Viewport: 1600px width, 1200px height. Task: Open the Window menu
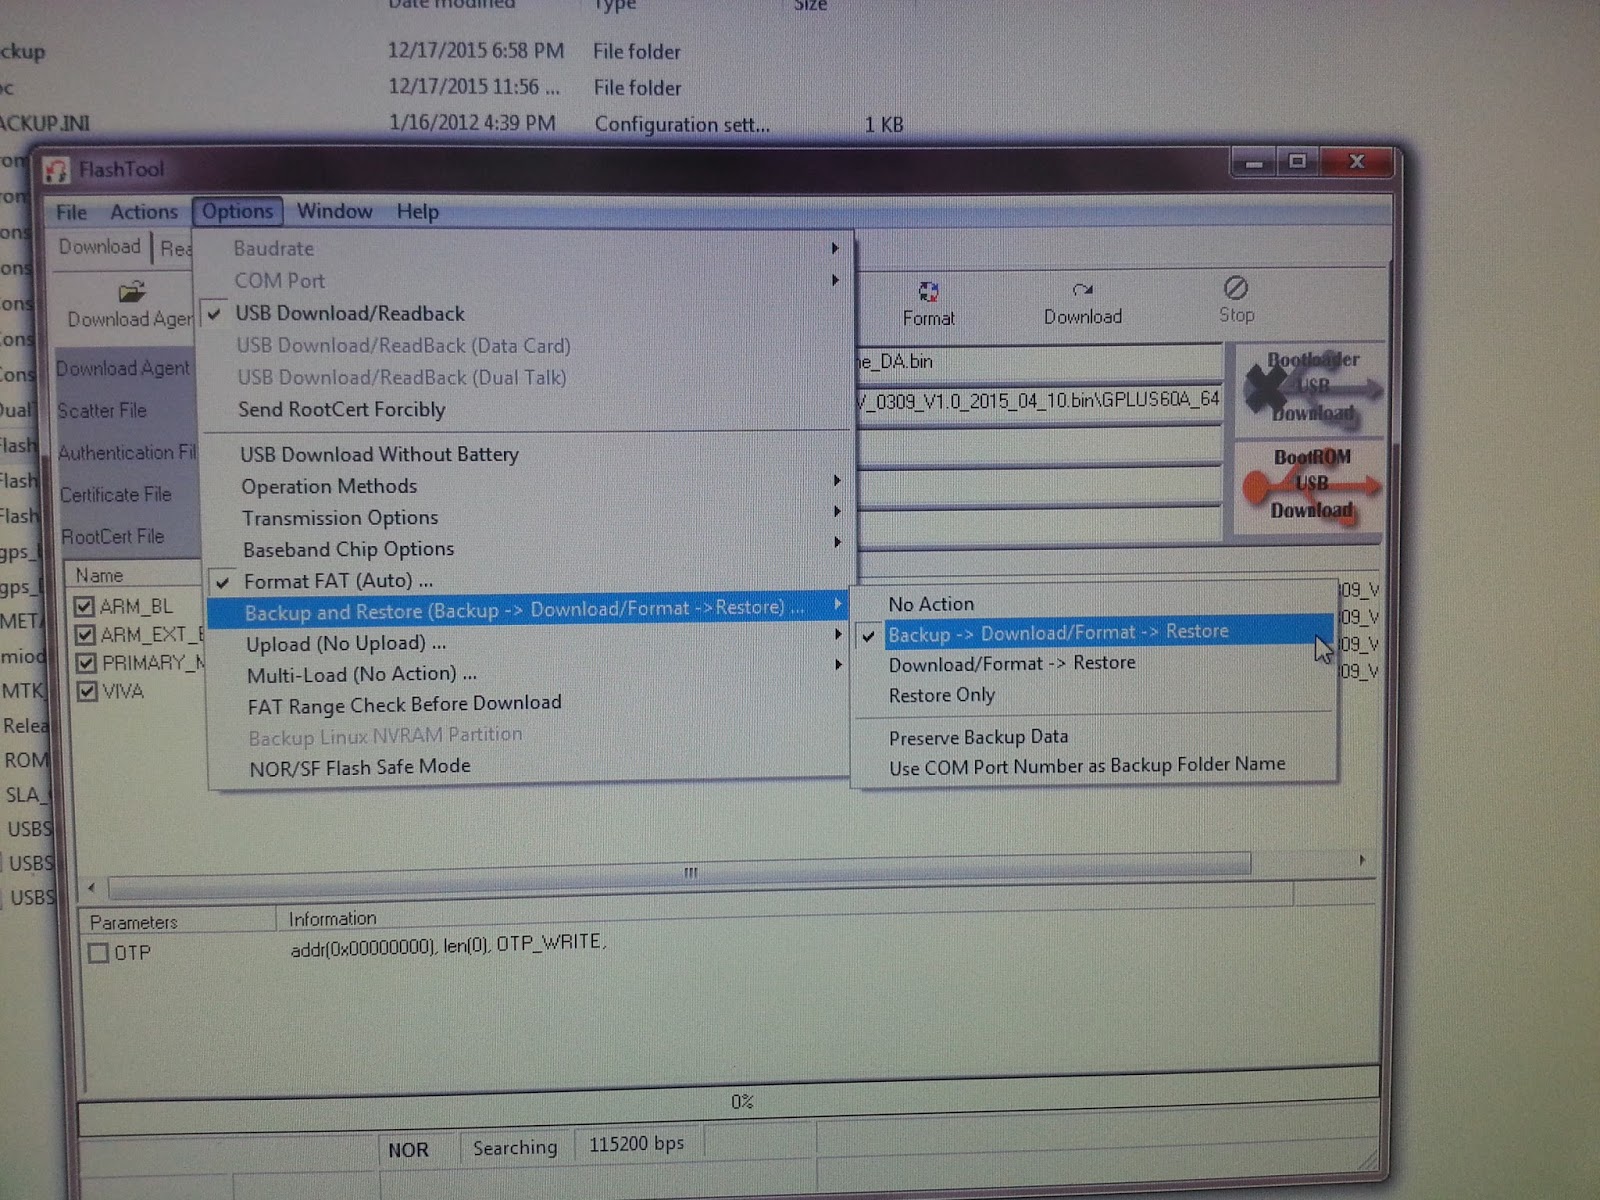click(335, 211)
